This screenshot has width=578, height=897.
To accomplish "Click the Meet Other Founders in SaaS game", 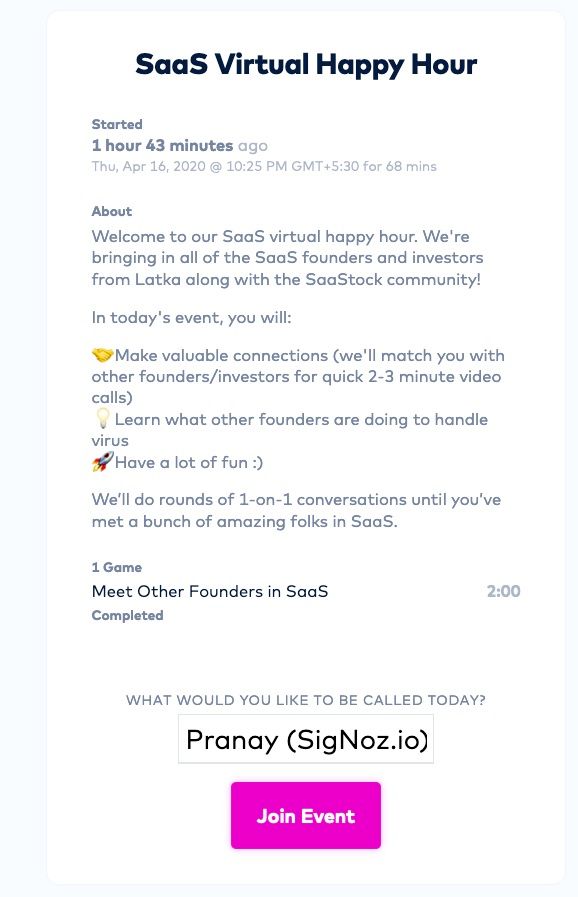I will [x=210, y=591].
